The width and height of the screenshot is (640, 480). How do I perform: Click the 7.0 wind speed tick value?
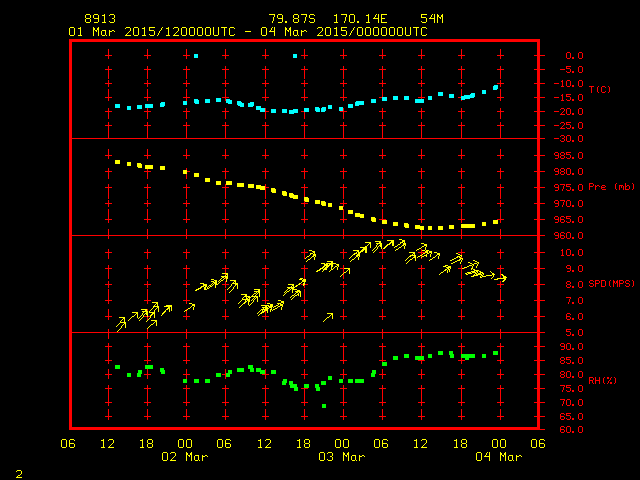pyautogui.click(x=574, y=301)
